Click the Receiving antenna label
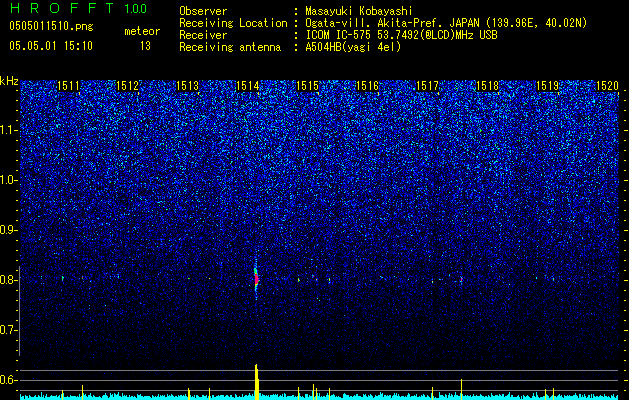This screenshot has height=400, width=629. tap(230, 47)
